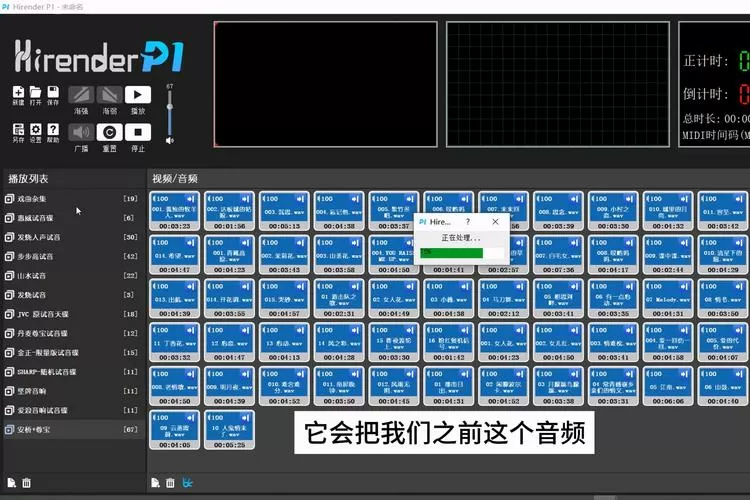Toggle output icon on clip 00:05:13 tile
The width and height of the screenshot is (750, 500).
click(300, 199)
